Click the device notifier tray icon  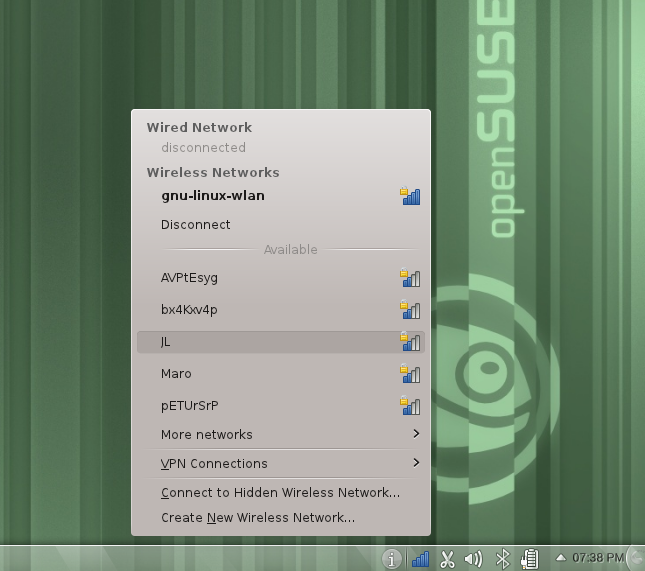(529, 559)
